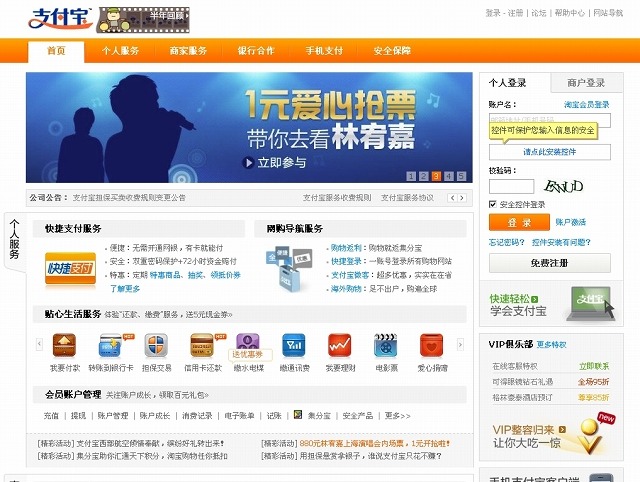Click 提现 in account management

pos(78,415)
